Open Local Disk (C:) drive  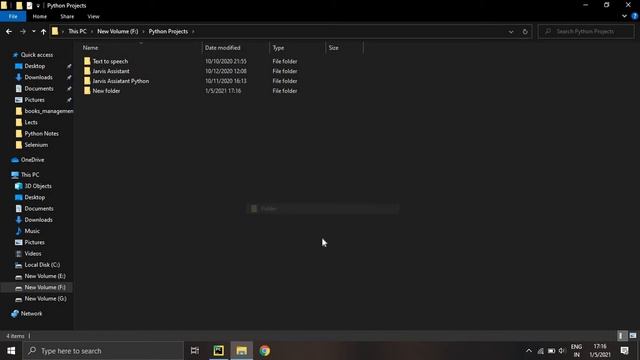(x=42, y=265)
